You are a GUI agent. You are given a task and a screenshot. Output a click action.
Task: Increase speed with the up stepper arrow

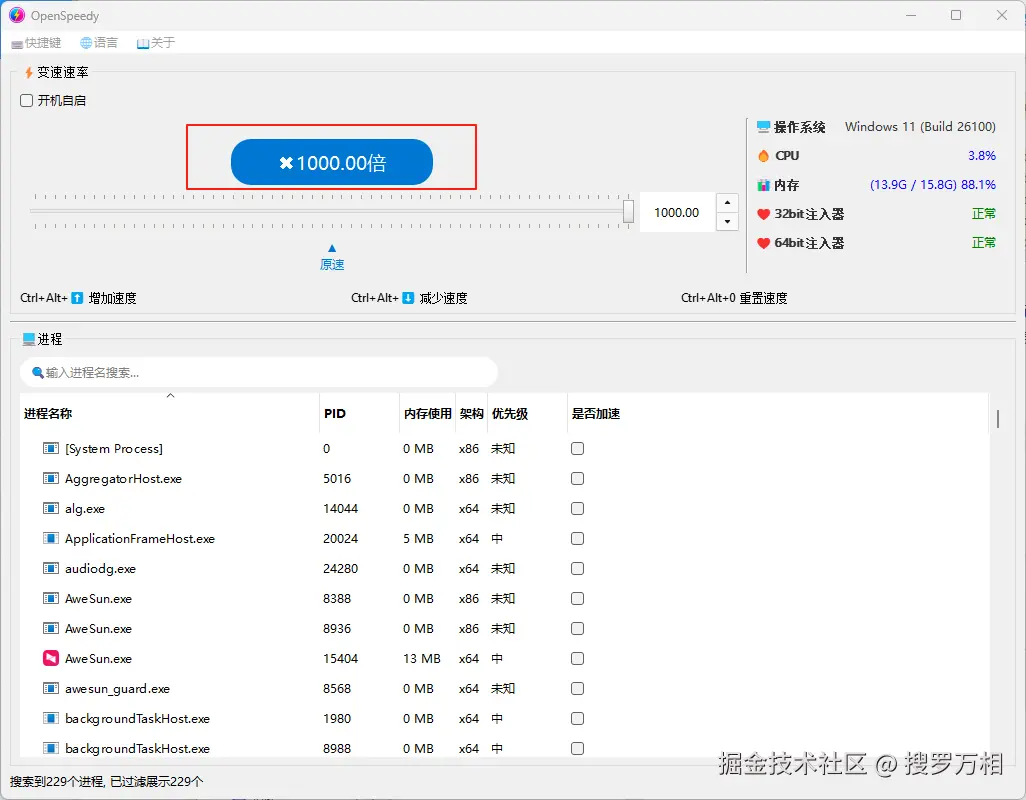(x=727, y=203)
